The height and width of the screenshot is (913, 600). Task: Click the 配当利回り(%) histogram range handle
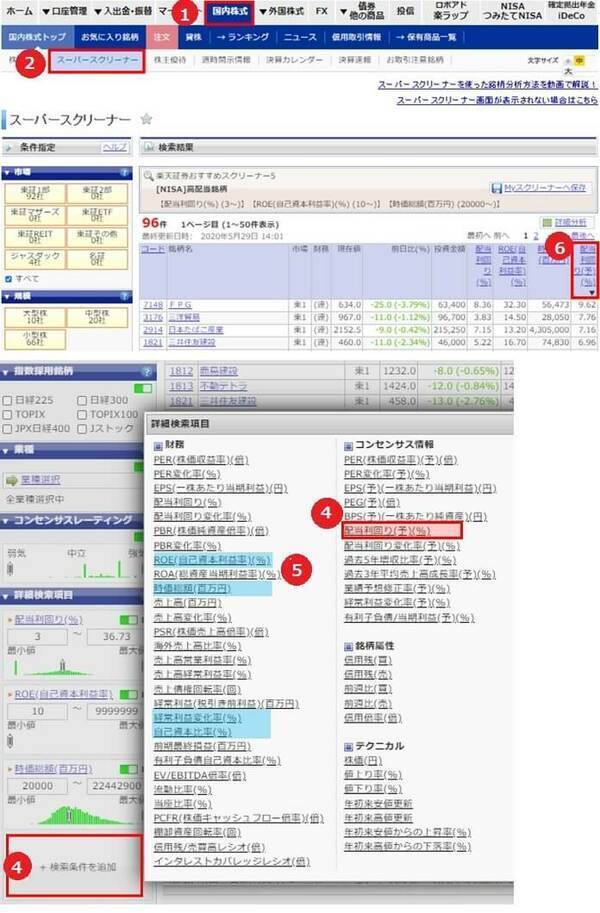pos(62,665)
